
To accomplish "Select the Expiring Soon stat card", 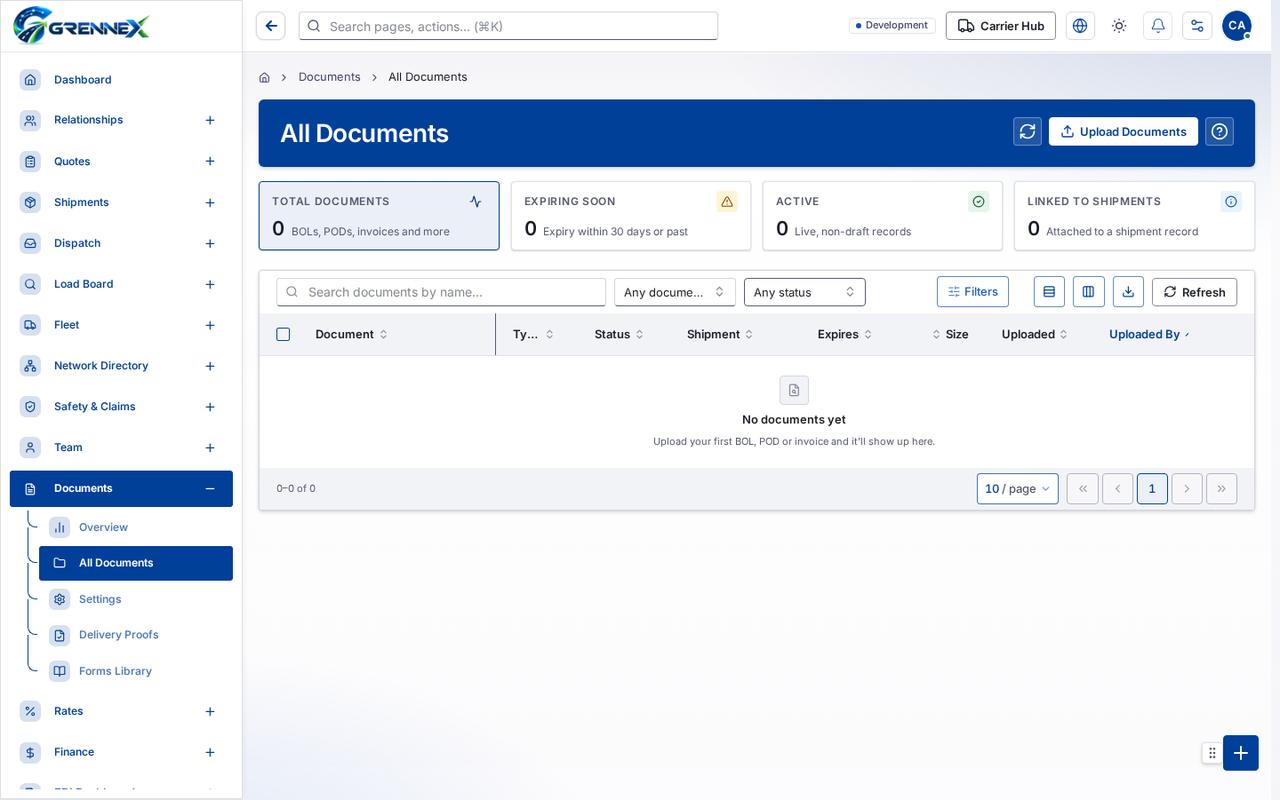I will pos(631,216).
